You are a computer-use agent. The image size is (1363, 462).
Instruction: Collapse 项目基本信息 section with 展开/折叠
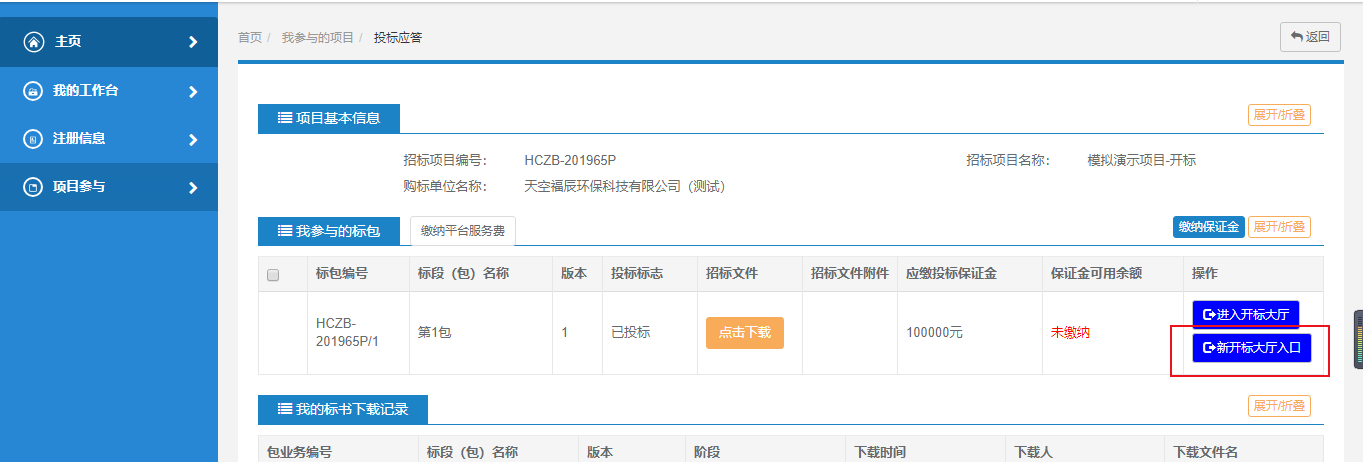[x=1279, y=115]
